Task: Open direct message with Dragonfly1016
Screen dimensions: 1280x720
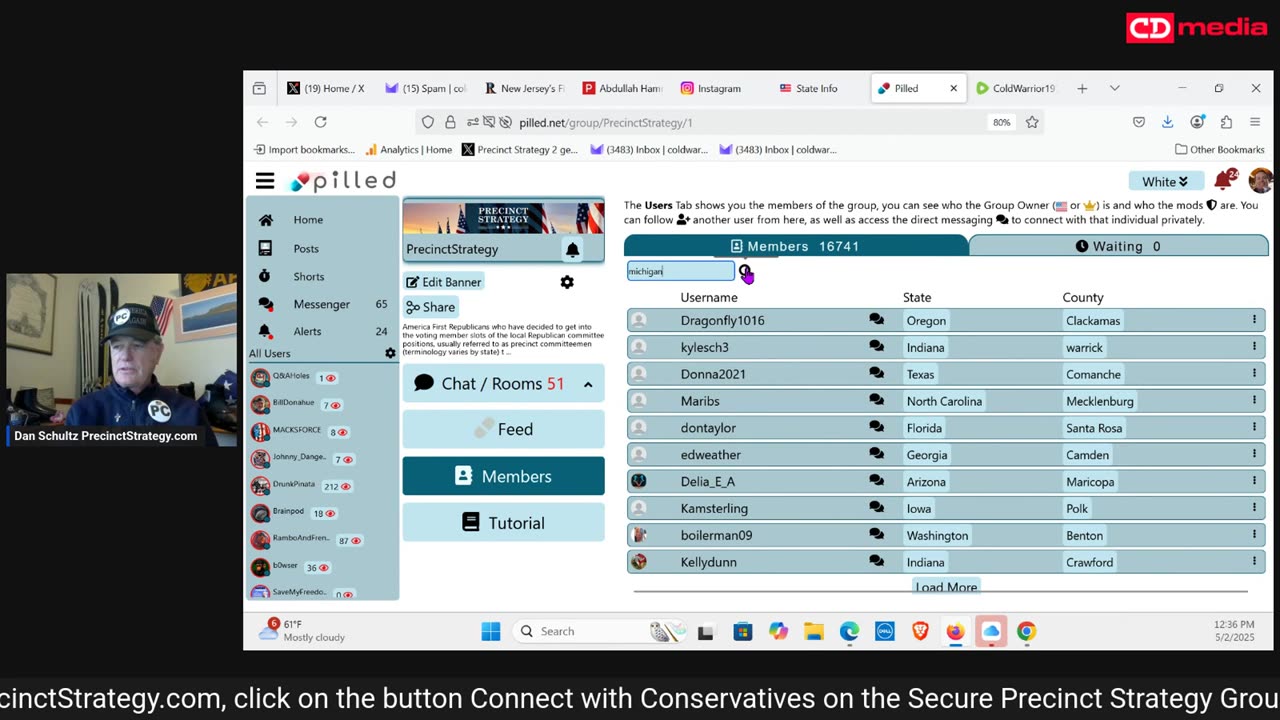Action: pyautogui.click(x=876, y=320)
